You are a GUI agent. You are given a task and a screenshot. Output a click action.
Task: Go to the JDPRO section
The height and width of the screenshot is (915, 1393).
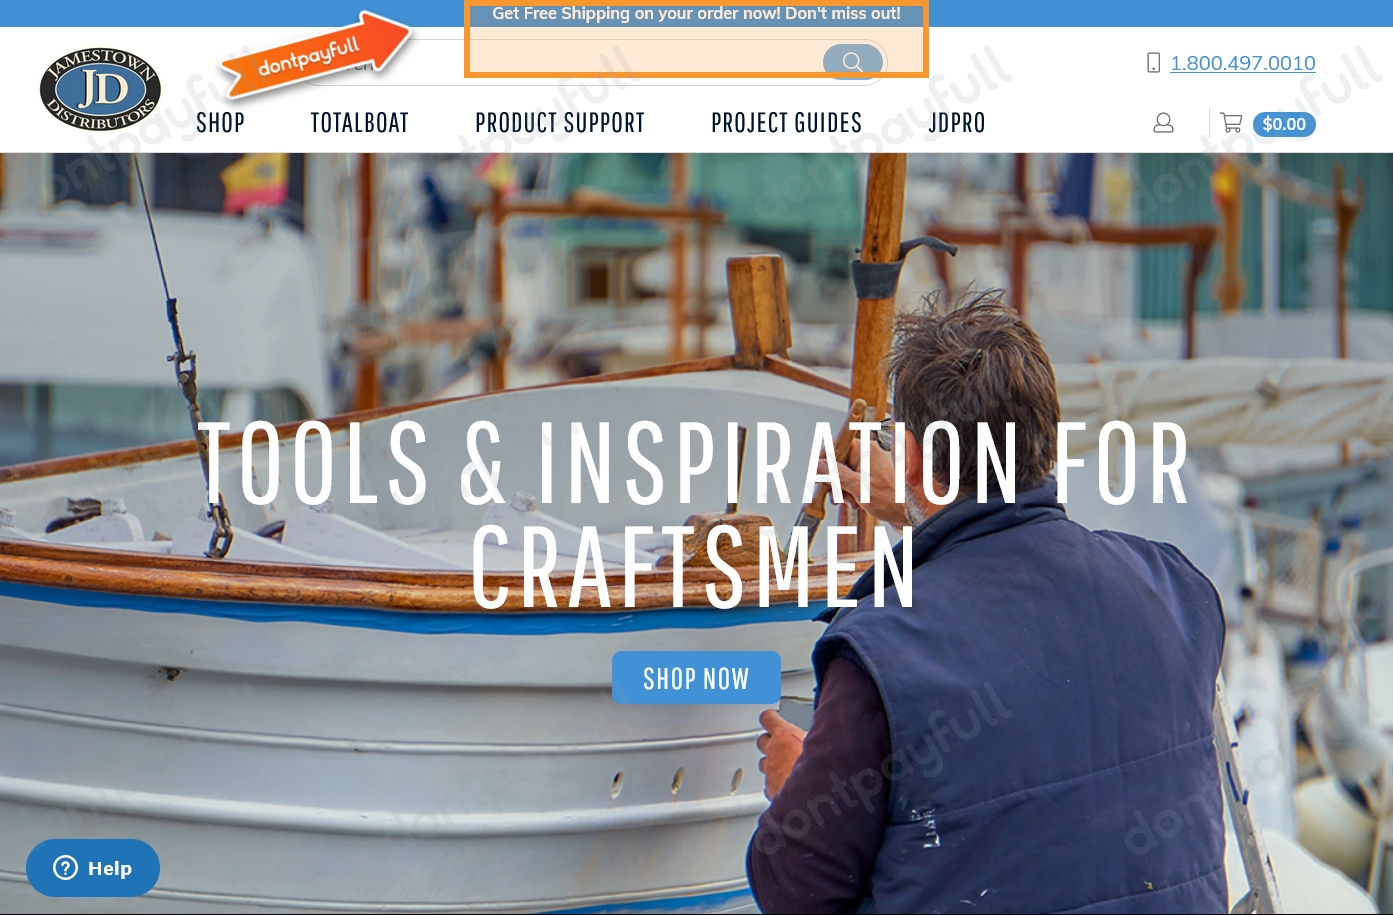click(x=957, y=123)
